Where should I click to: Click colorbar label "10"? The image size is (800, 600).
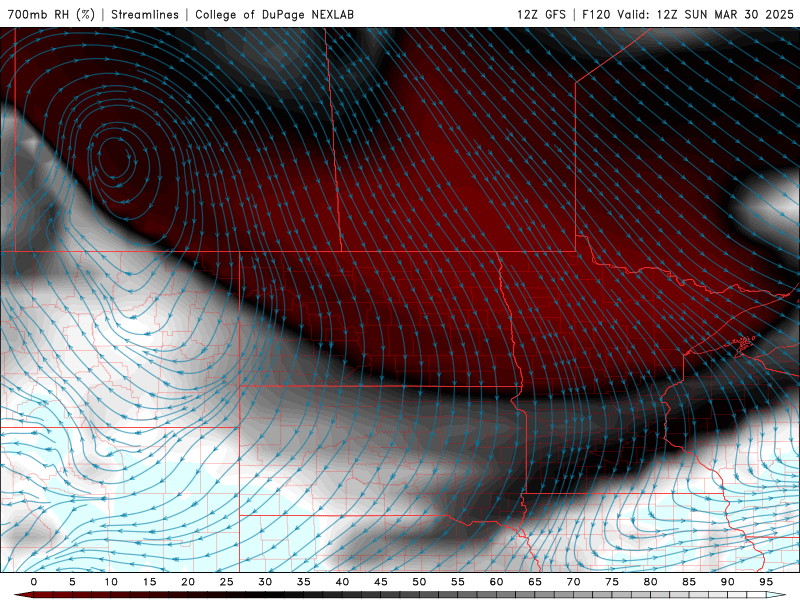[111, 582]
